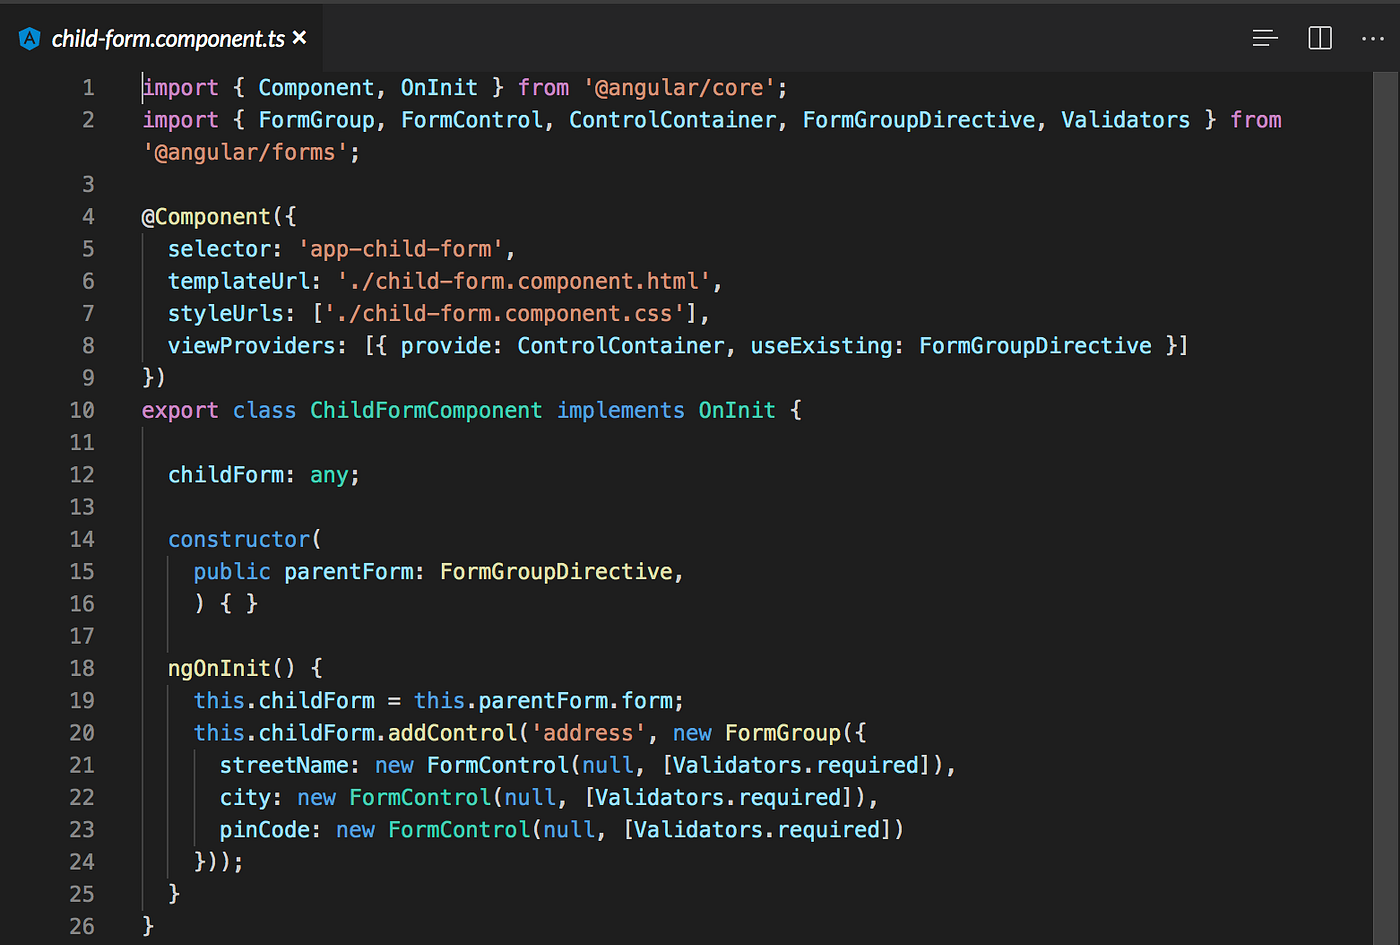Click the FormGroupDirective import on line 2
The image size is (1400, 945).
[918, 119]
